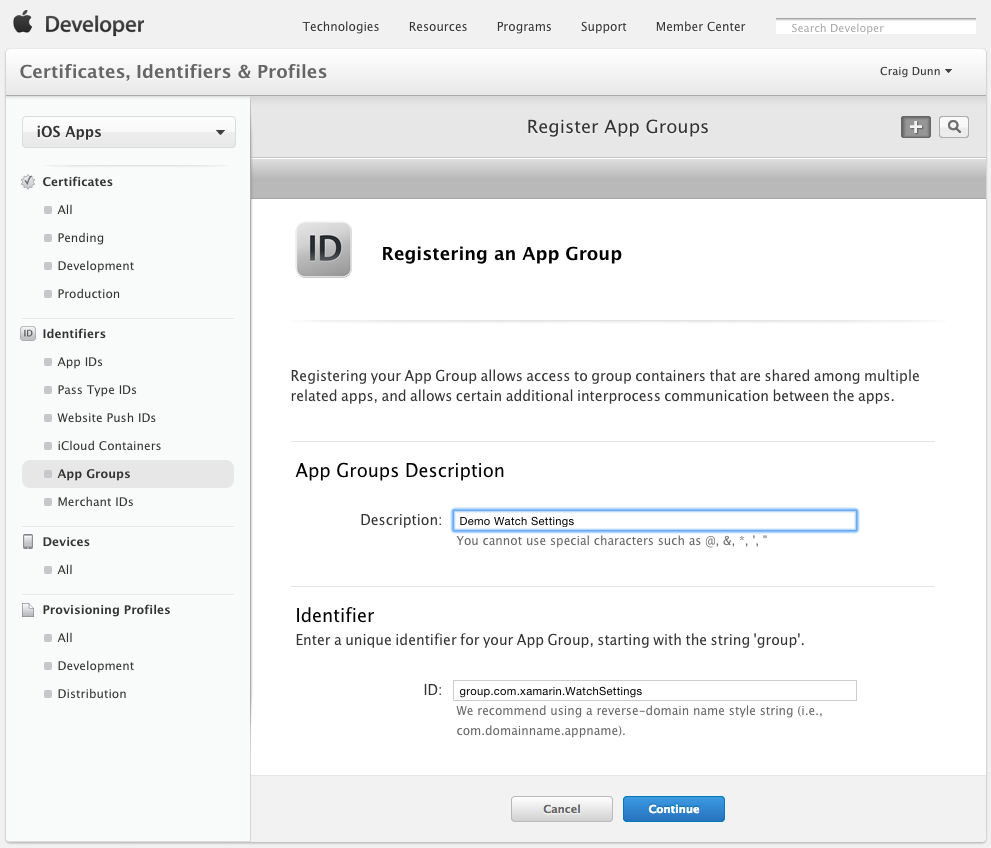Expand the Craig Dunn account menu

pos(916,71)
